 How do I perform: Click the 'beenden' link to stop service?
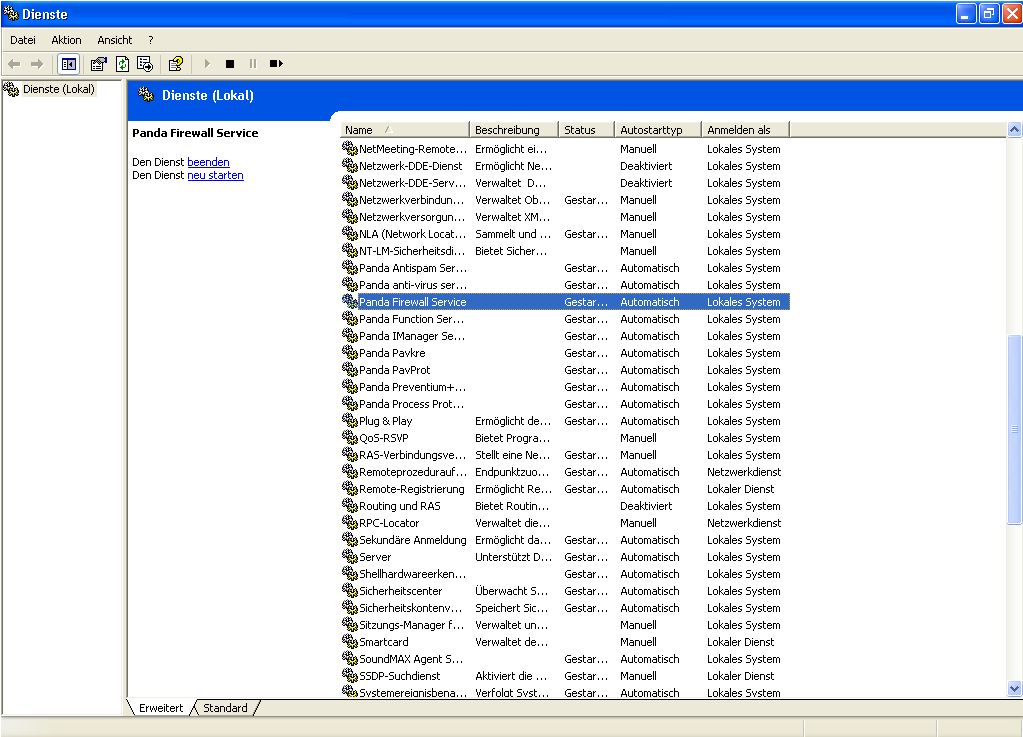click(208, 162)
